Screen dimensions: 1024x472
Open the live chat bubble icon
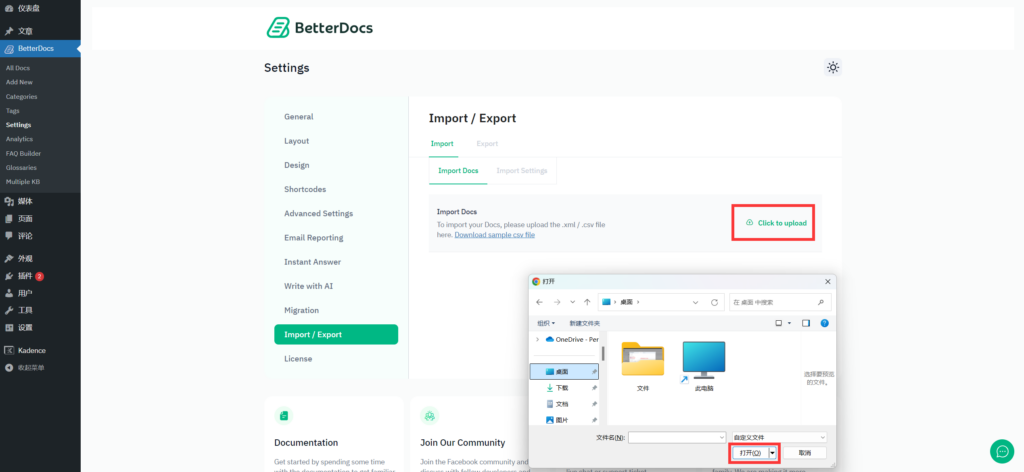[x=1002, y=450]
